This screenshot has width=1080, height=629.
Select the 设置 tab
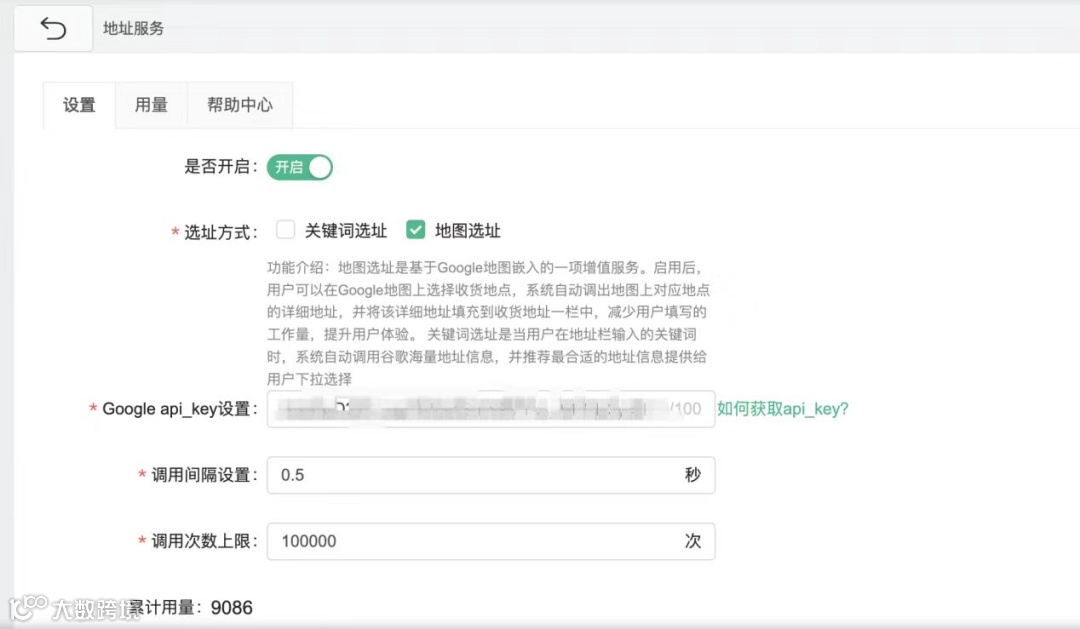coord(79,104)
